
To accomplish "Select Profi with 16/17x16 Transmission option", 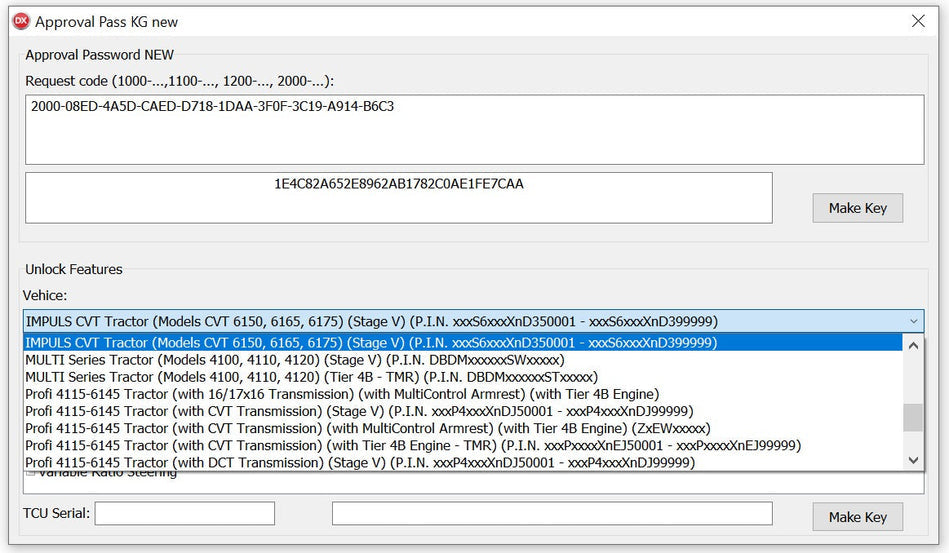I will coord(342,394).
